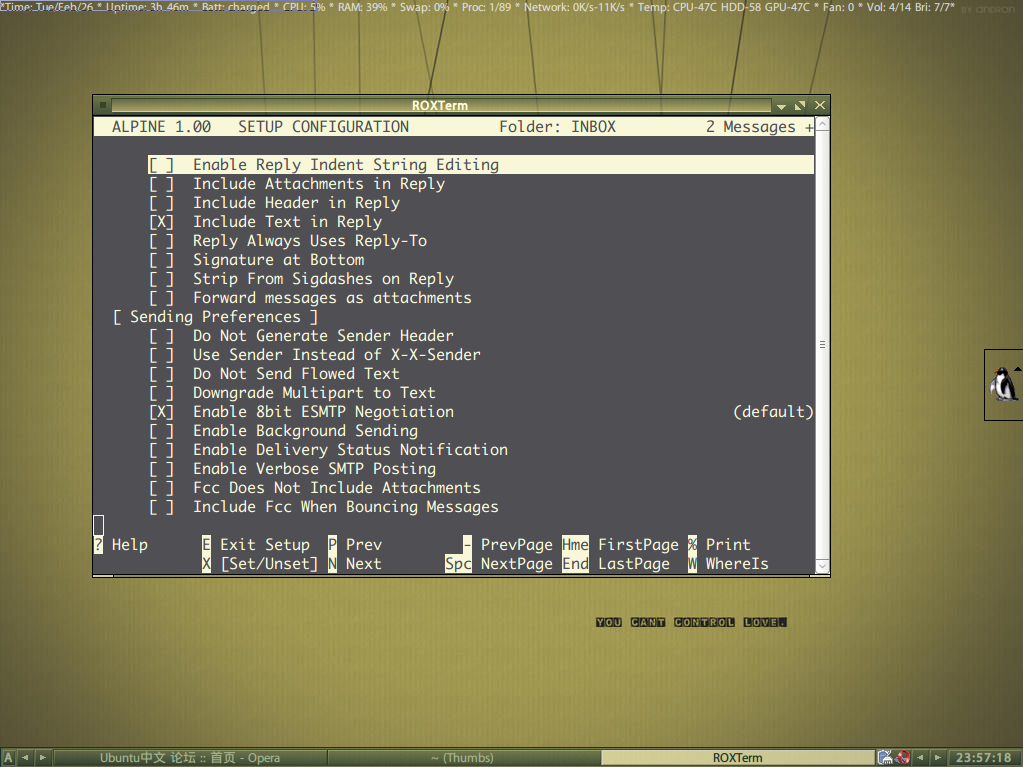Check Do Not Generate Sender Header
The width and height of the screenshot is (1023, 767).
coord(161,336)
